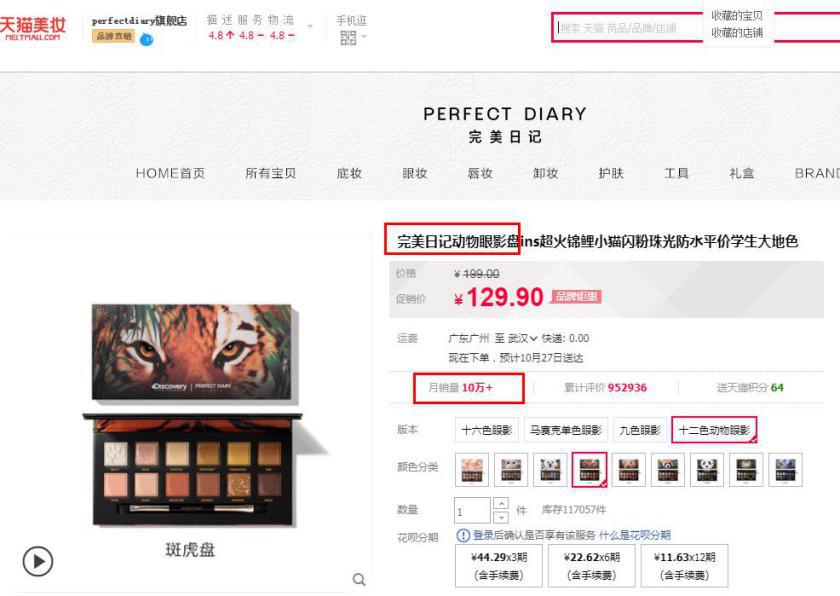840x596 pixels.
Task: Zoom product image with magnifier icon
Action: click(x=359, y=579)
